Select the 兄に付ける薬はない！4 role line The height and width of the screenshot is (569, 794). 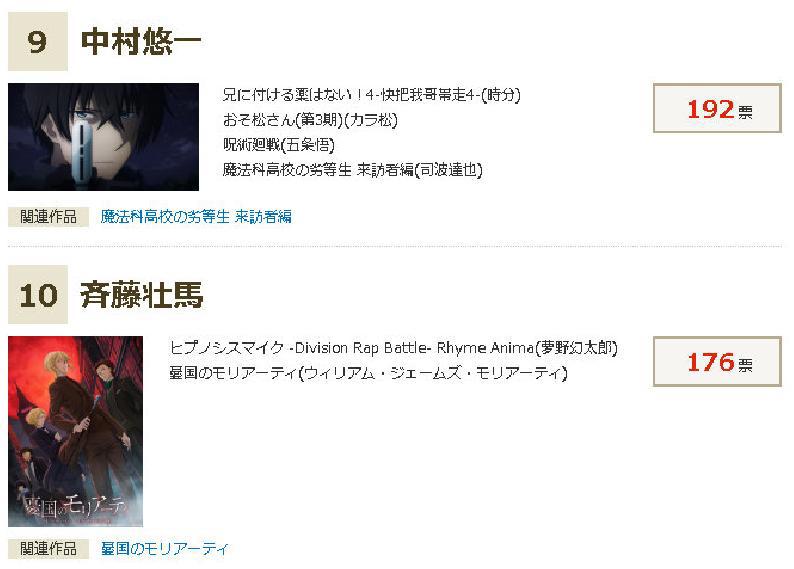point(372,95)
